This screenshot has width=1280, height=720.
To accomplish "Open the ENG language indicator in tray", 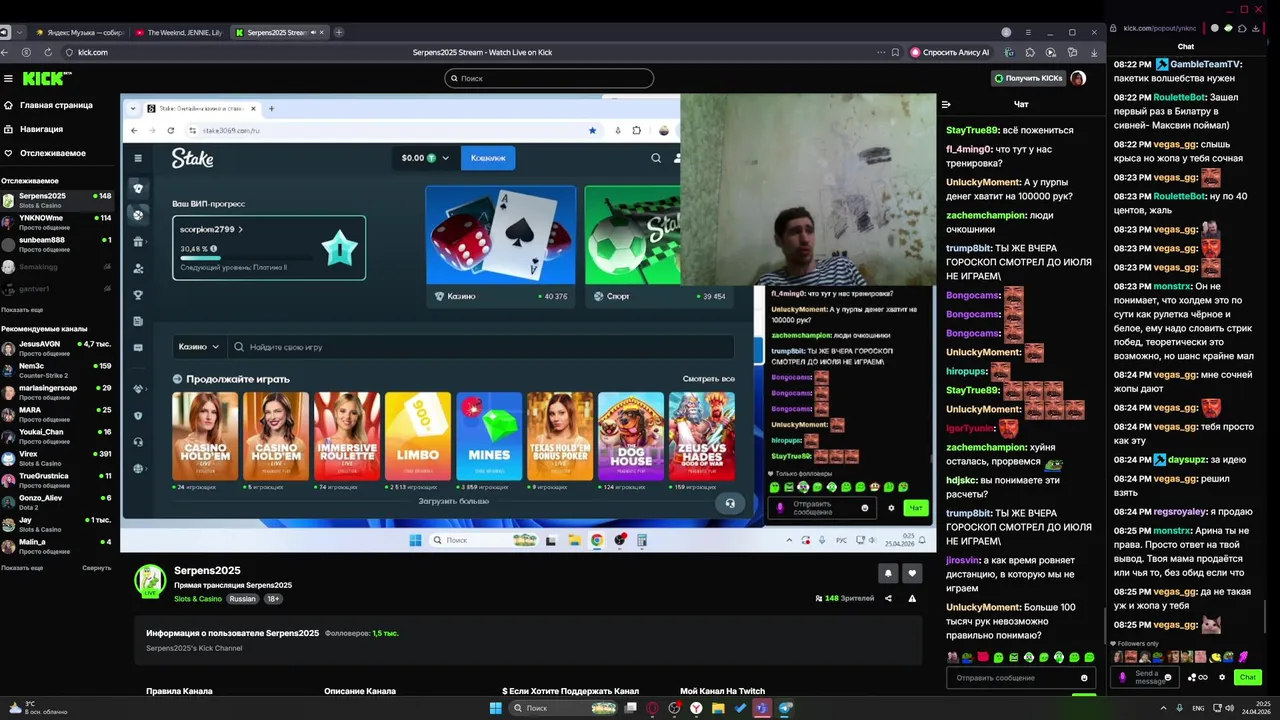I will pyautogui.click(x=1197, y=708).
